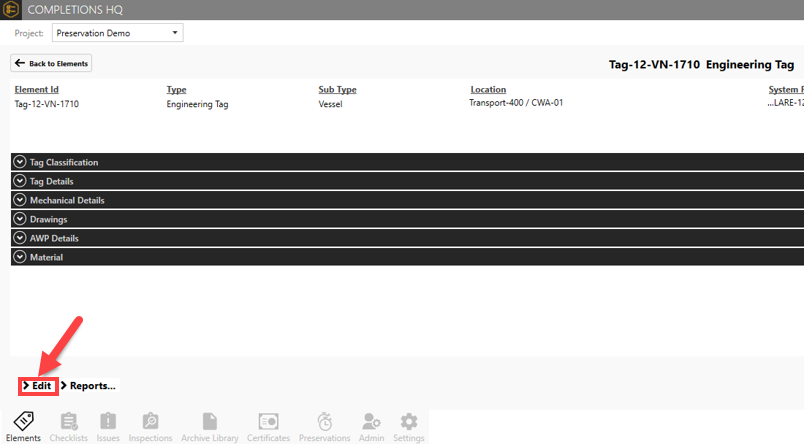This screenshot has height=444, width=804.
Task: Click the COMPLETIONS HQ title text
Action: tap(75, 10)
